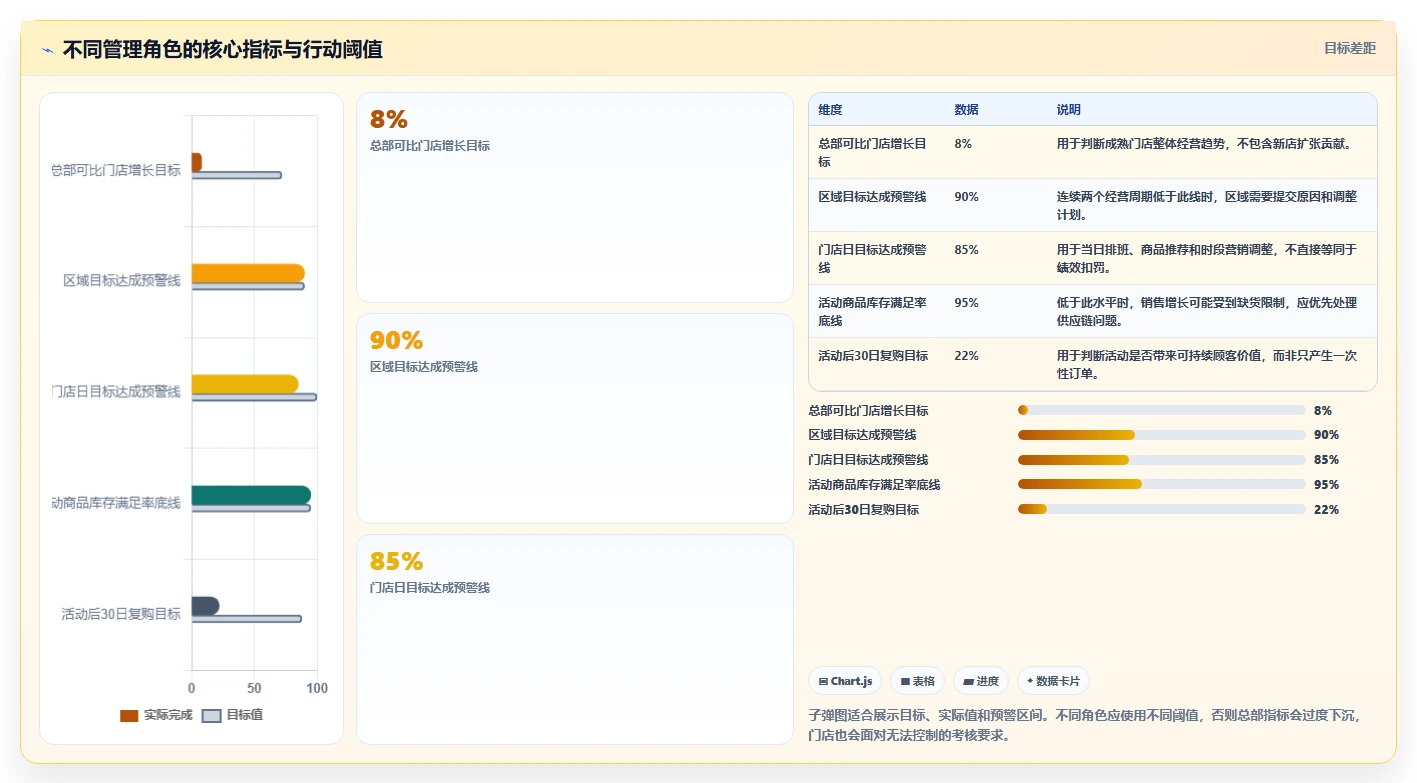This screenshot has height=783, width=1417.
Task: Click the footer note starting 子弹图适合展示目标
Action: click(1084, 725)
